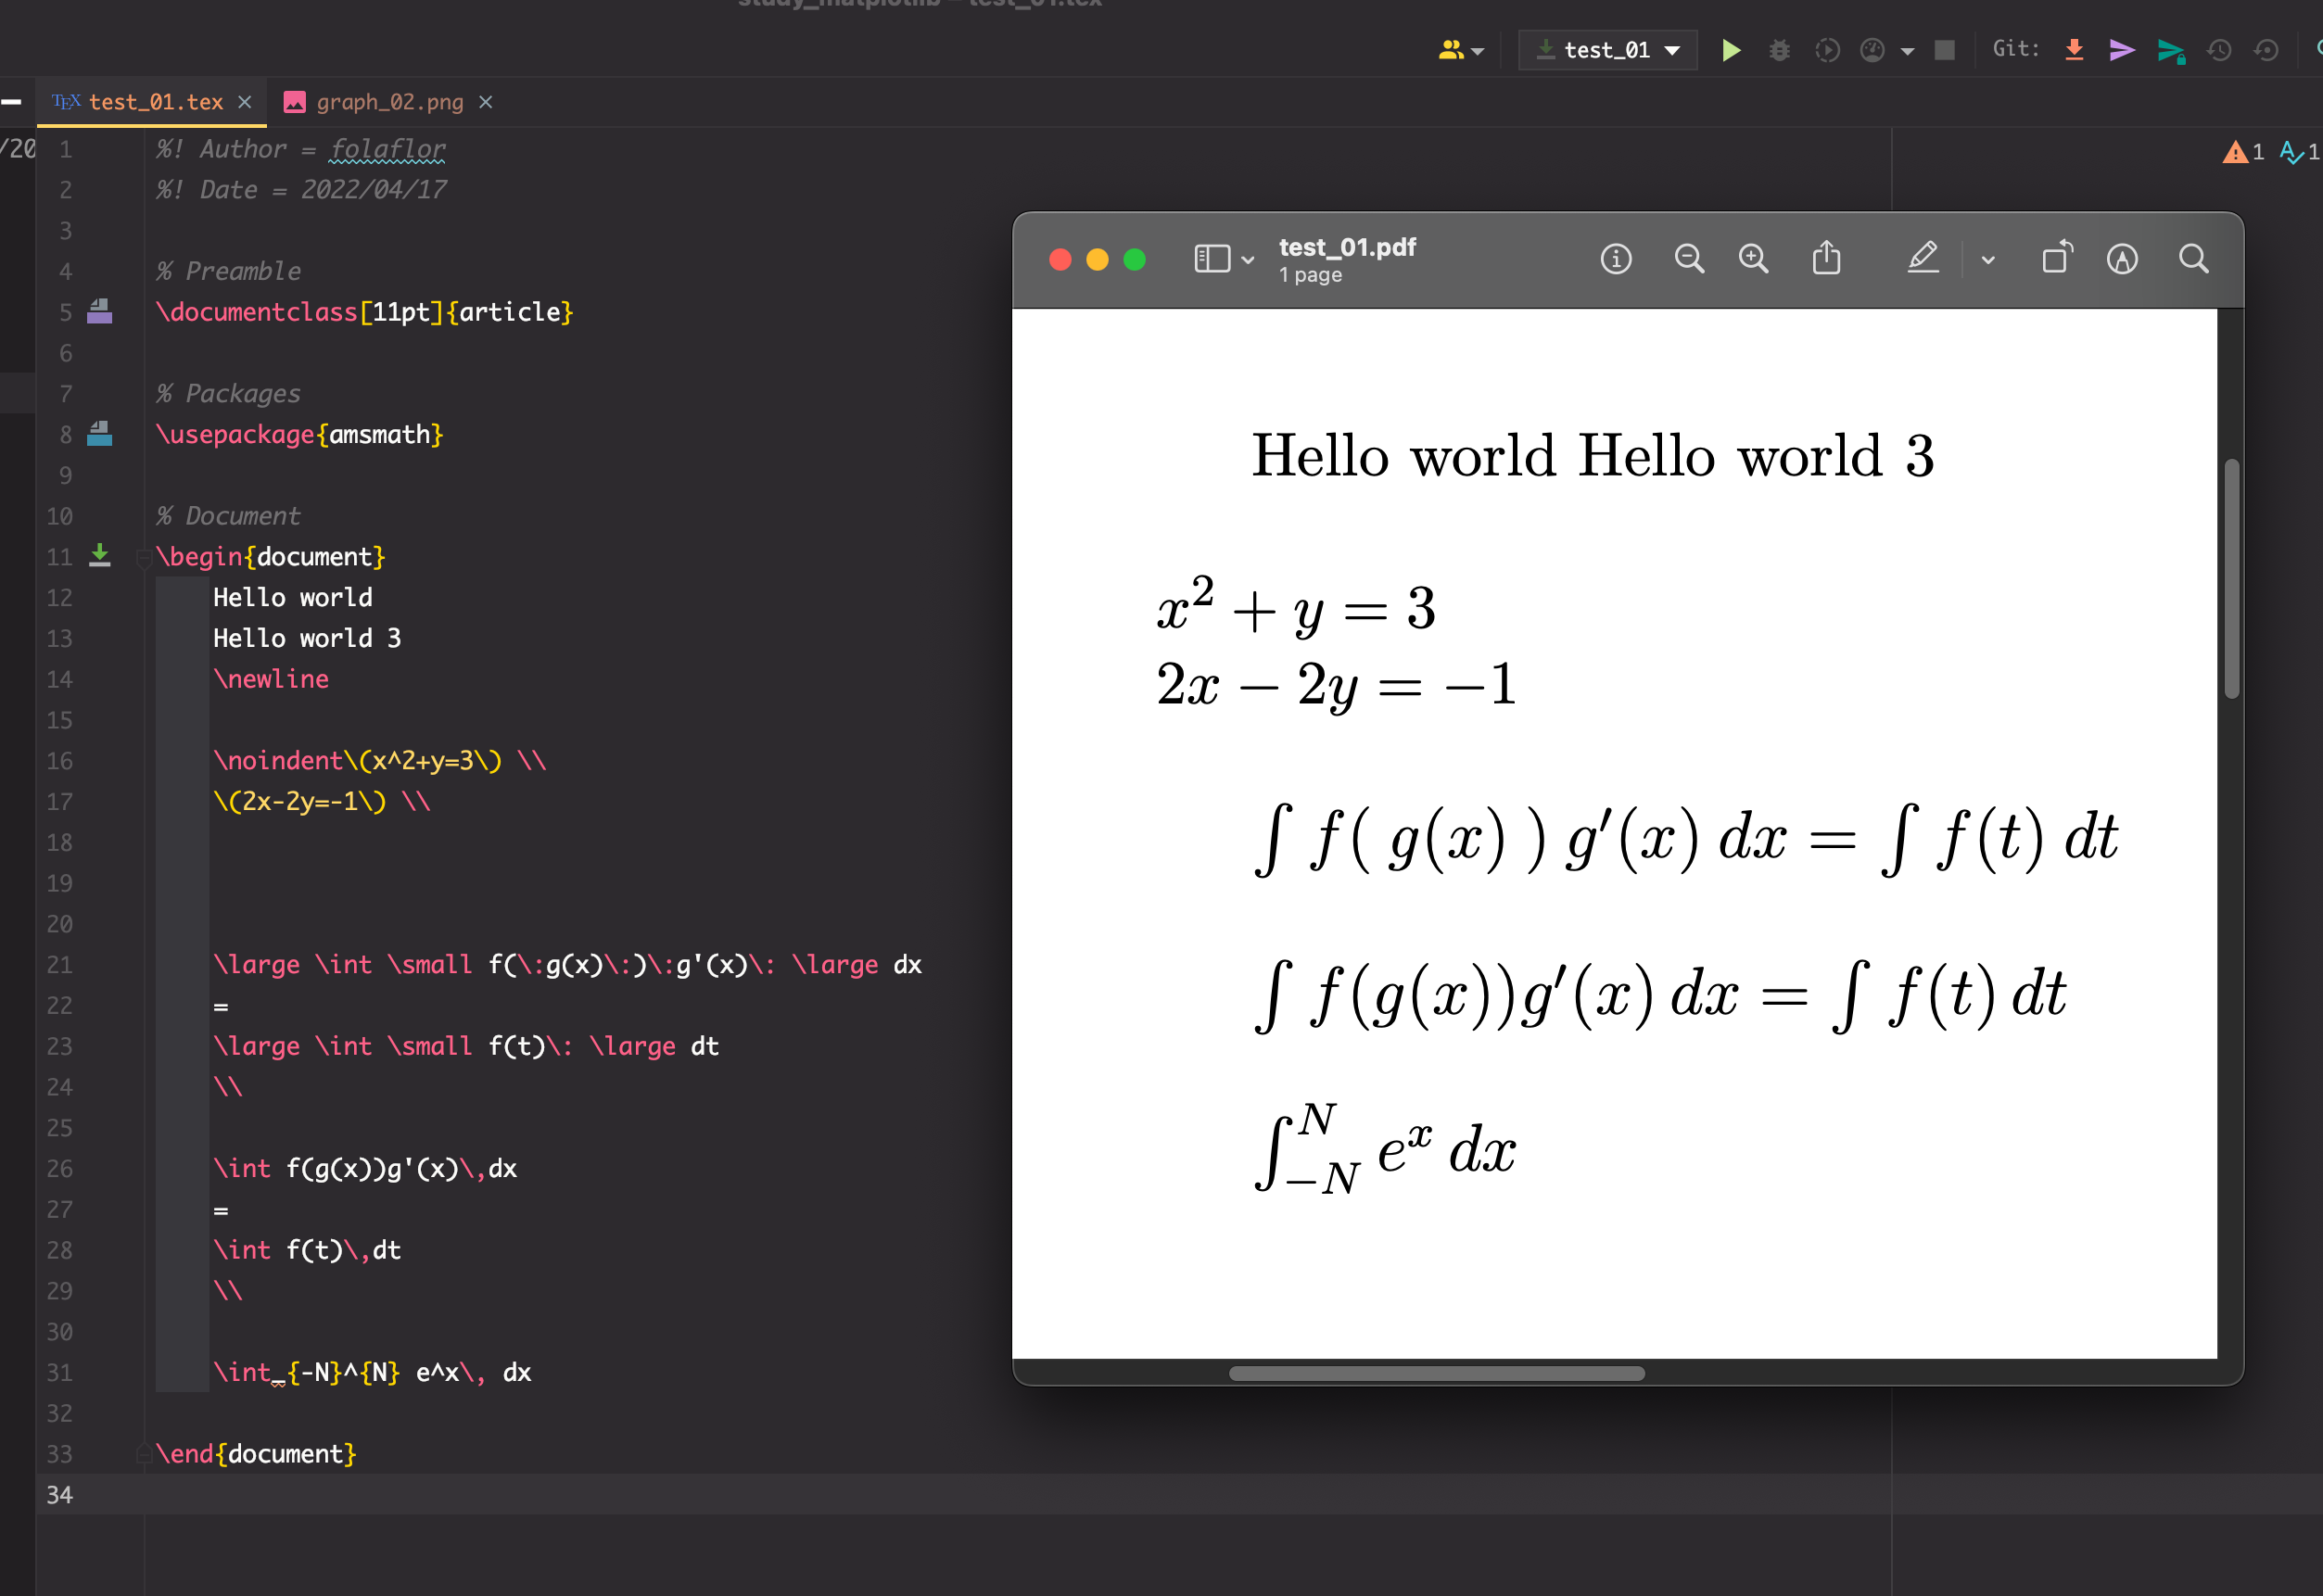Run the test_01 configuration with the green play button
Screen dimensions: 2323x1596
(1730, 50)
